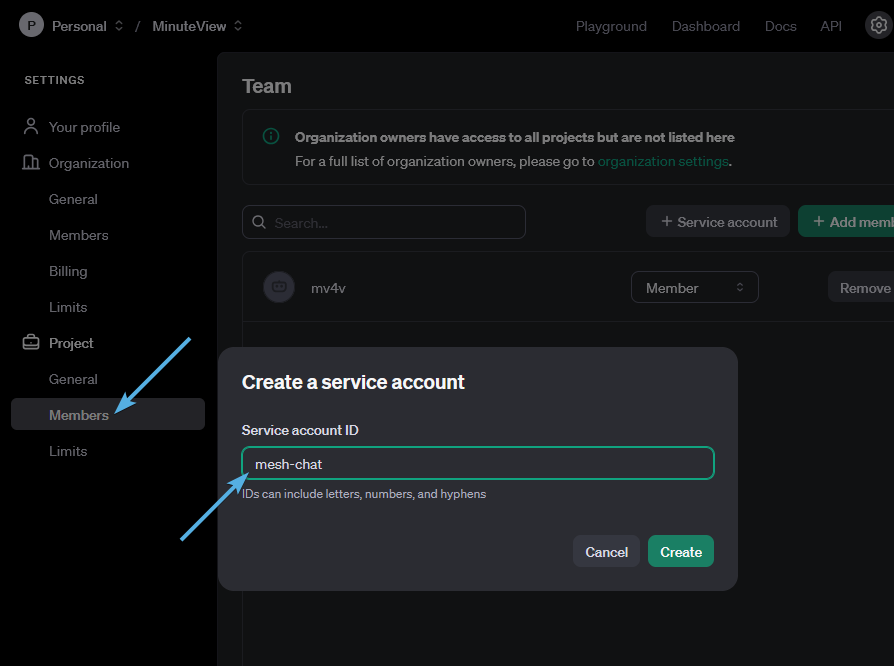Cancel the service account dialog
The image size is (894, 666).
[606, 551]
